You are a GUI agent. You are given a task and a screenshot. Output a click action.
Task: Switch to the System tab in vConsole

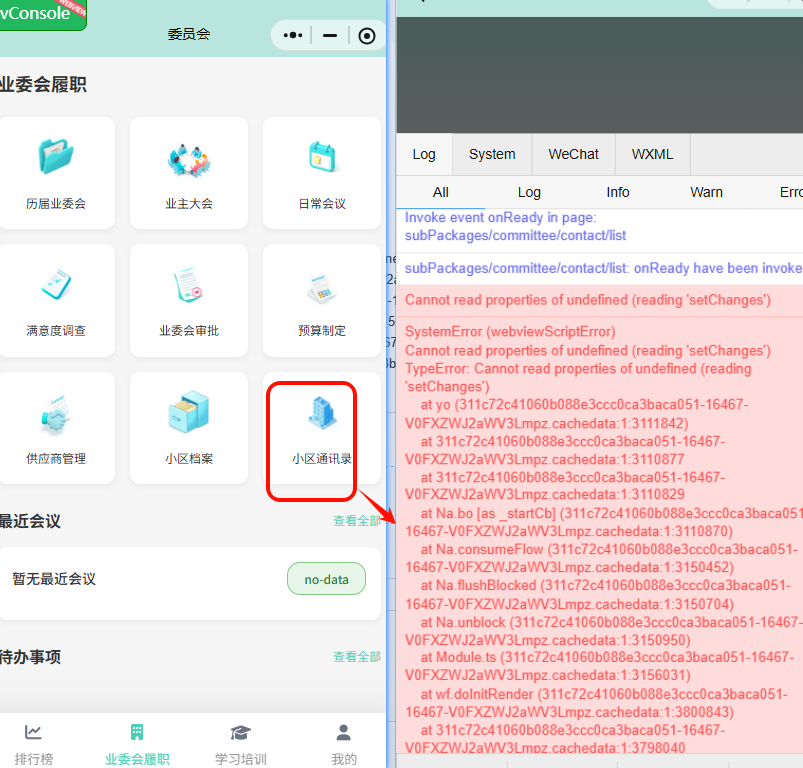point(491,154)
